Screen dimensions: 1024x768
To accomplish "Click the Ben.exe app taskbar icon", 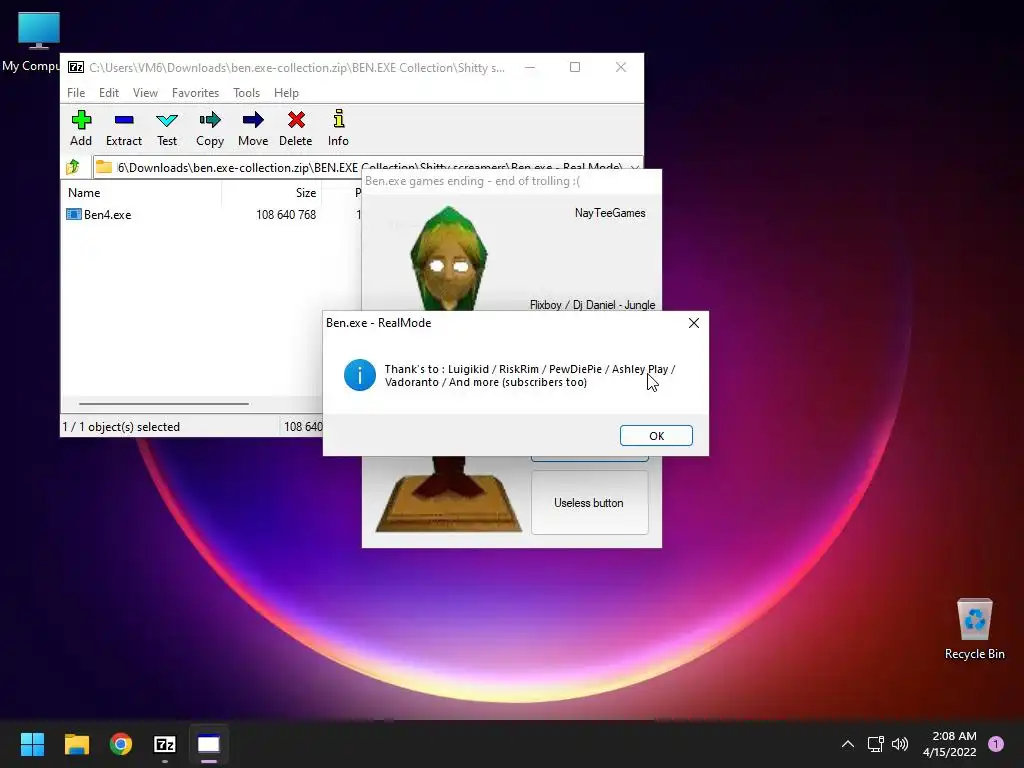I will (208, 744).
